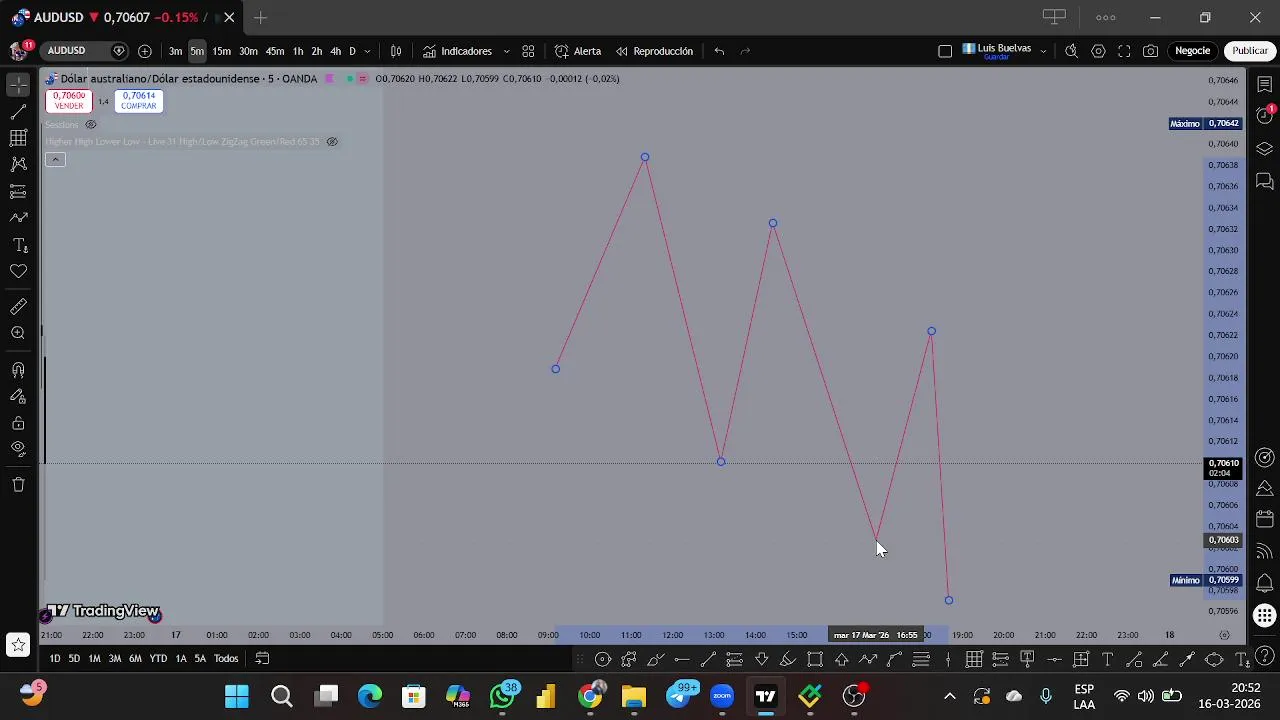This screenshot has width=1280, height=720.
Task: Open the Fibonacci tools in left sidebar
Action: (18, 138)
